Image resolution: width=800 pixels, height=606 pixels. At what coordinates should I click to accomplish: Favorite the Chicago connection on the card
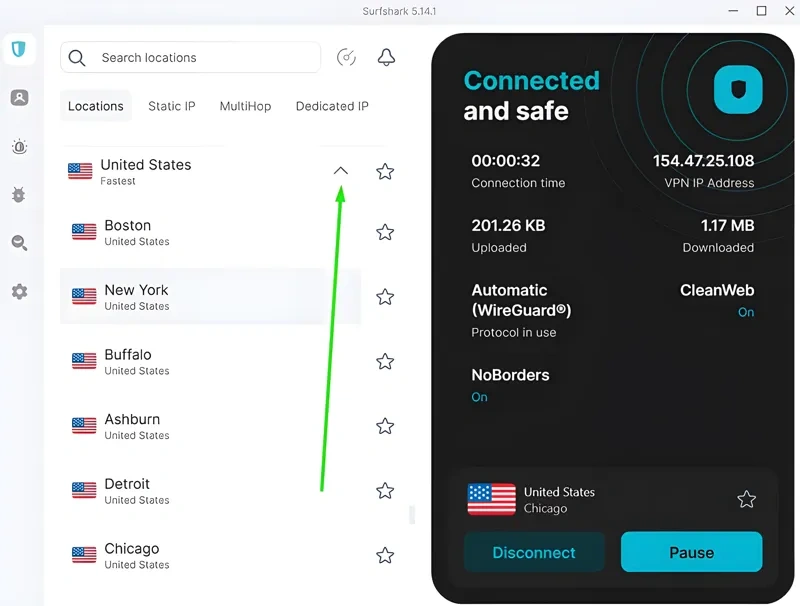point(746,499)
